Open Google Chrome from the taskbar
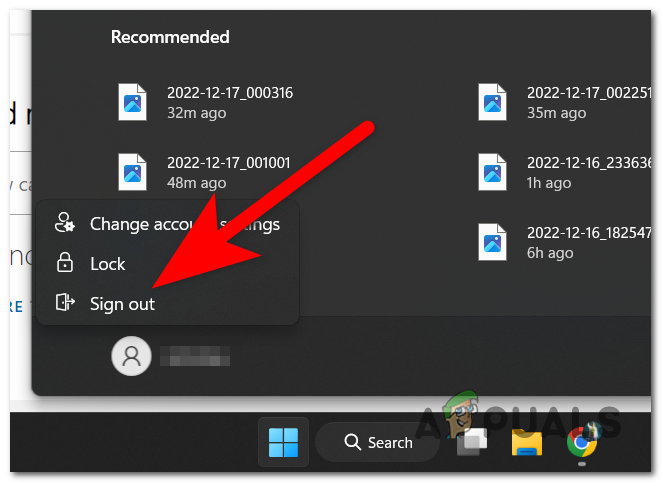 pyautogui.click(x=582, y=442)
